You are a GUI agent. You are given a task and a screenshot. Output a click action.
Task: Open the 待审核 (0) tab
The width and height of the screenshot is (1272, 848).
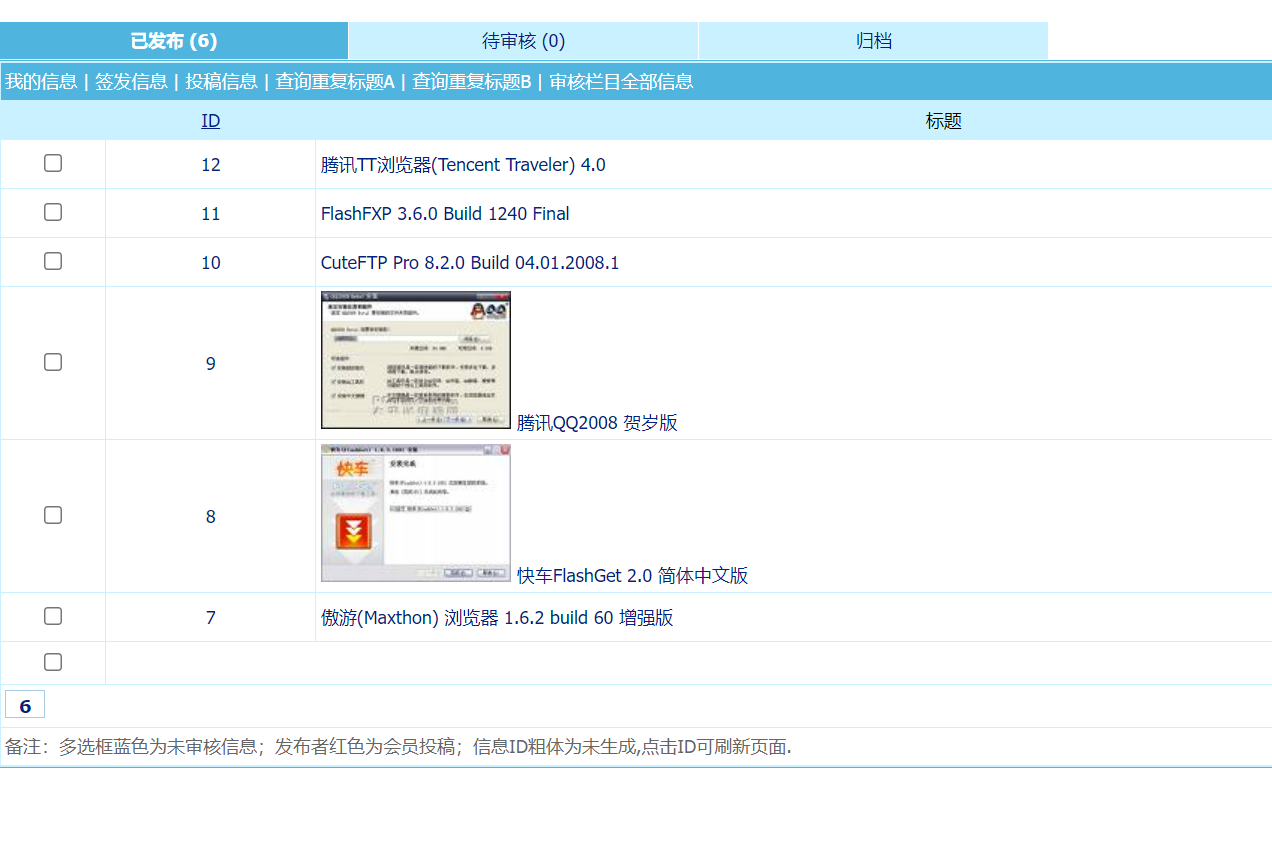523,41
